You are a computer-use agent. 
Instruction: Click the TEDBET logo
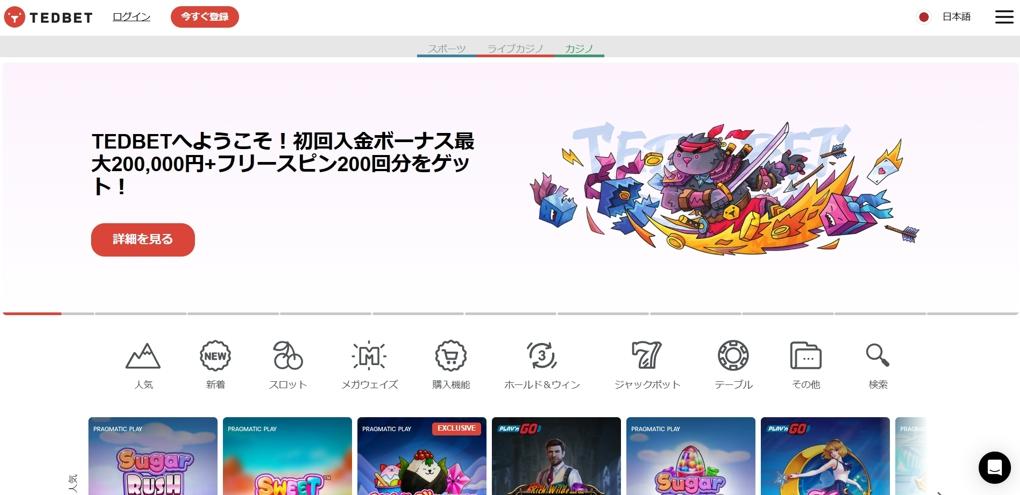pos(48,17)
